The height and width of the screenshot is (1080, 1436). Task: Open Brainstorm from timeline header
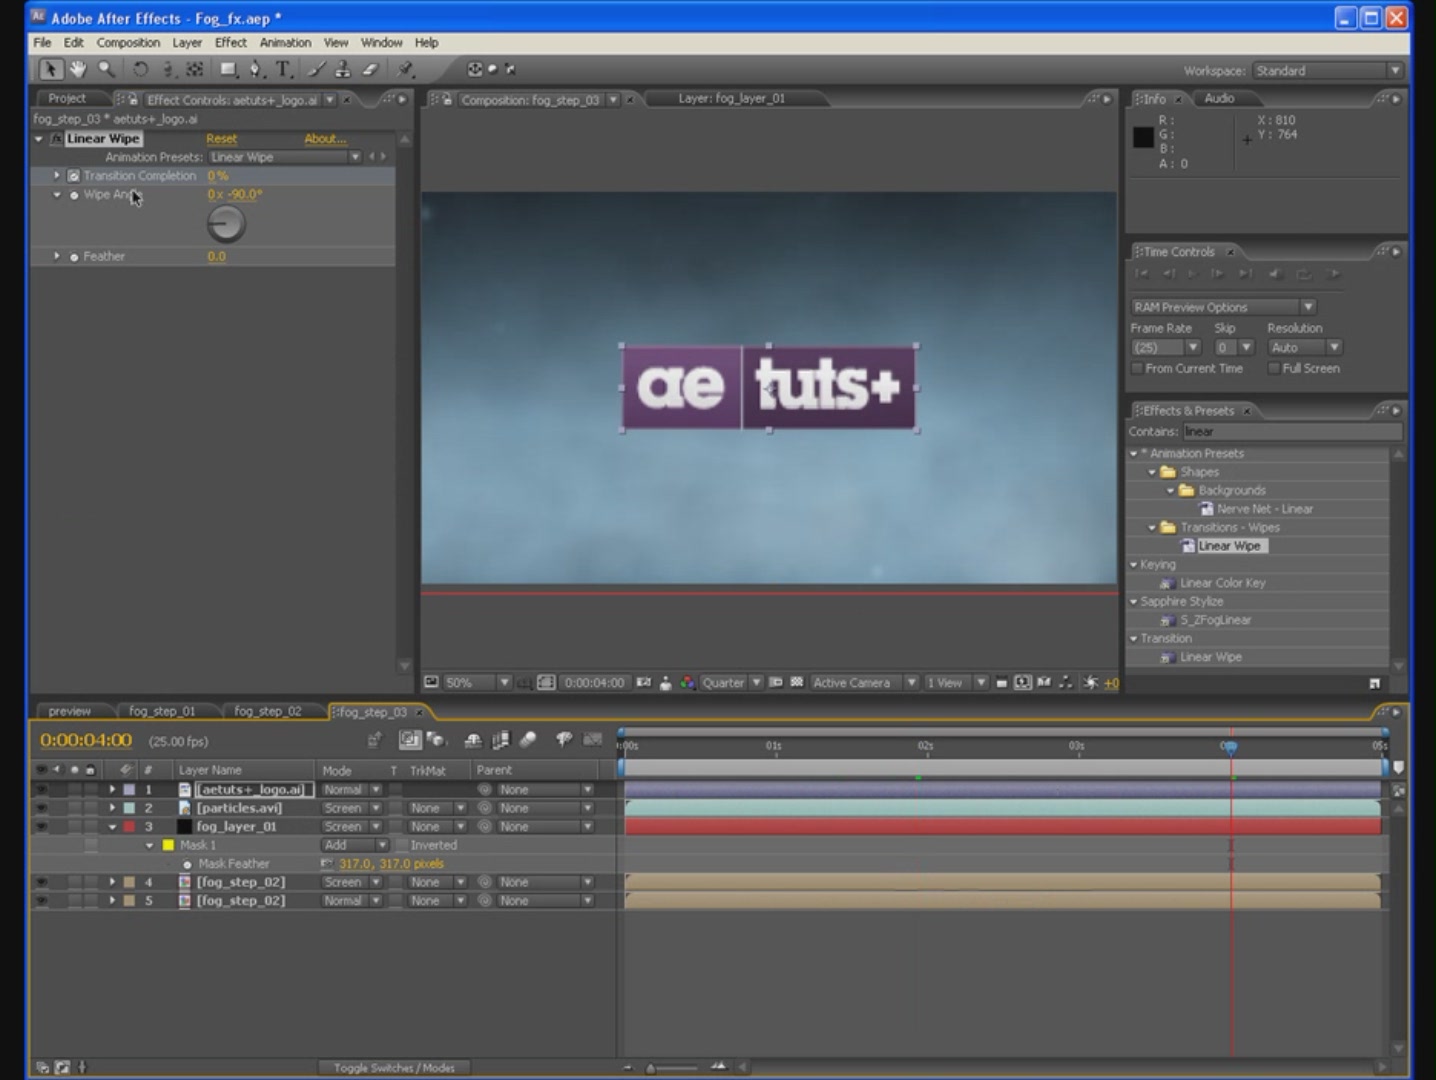point(564,740)
